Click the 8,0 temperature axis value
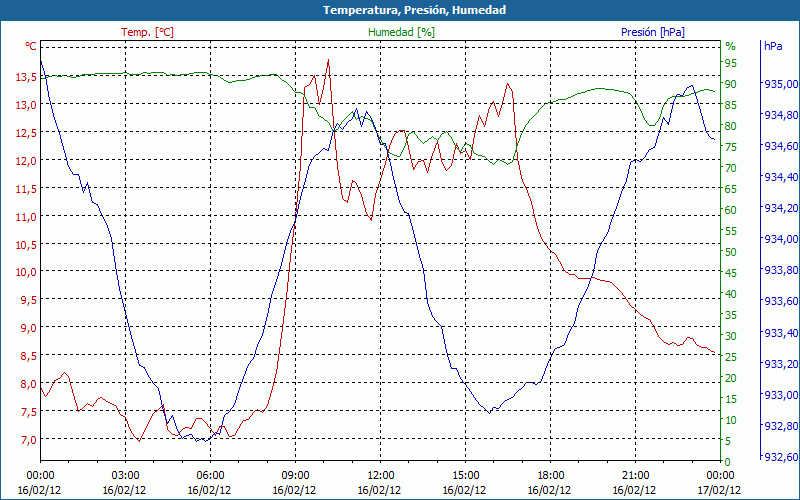800x500 pixels. (30, 384)
